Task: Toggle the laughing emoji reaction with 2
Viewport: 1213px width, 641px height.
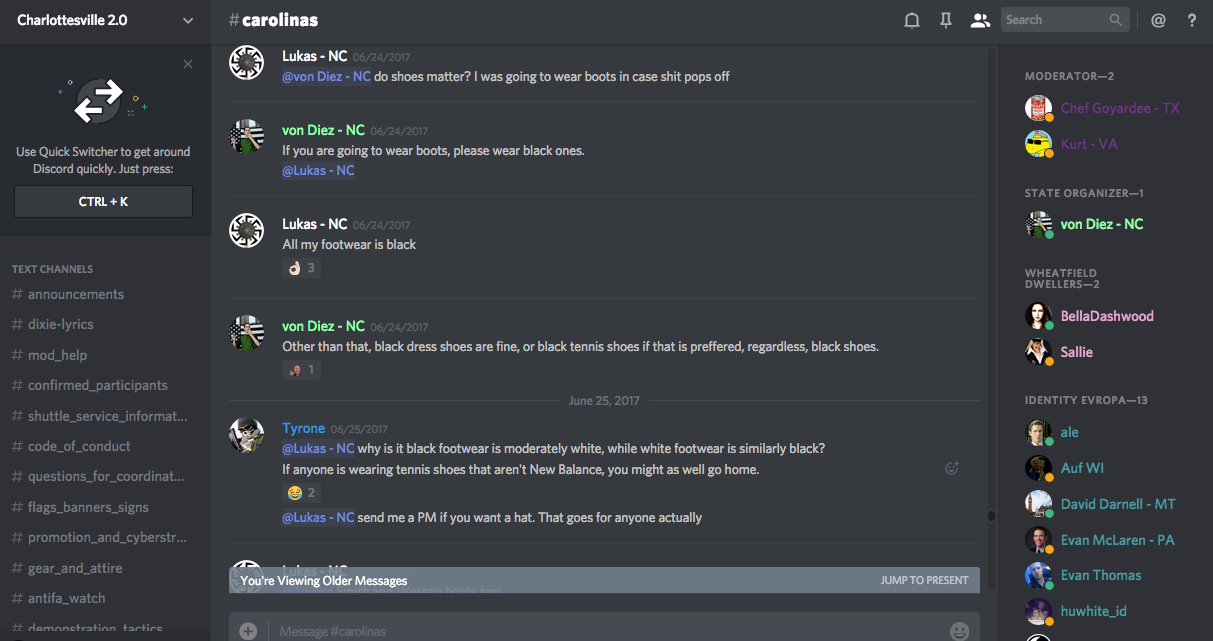Action: 301,493
